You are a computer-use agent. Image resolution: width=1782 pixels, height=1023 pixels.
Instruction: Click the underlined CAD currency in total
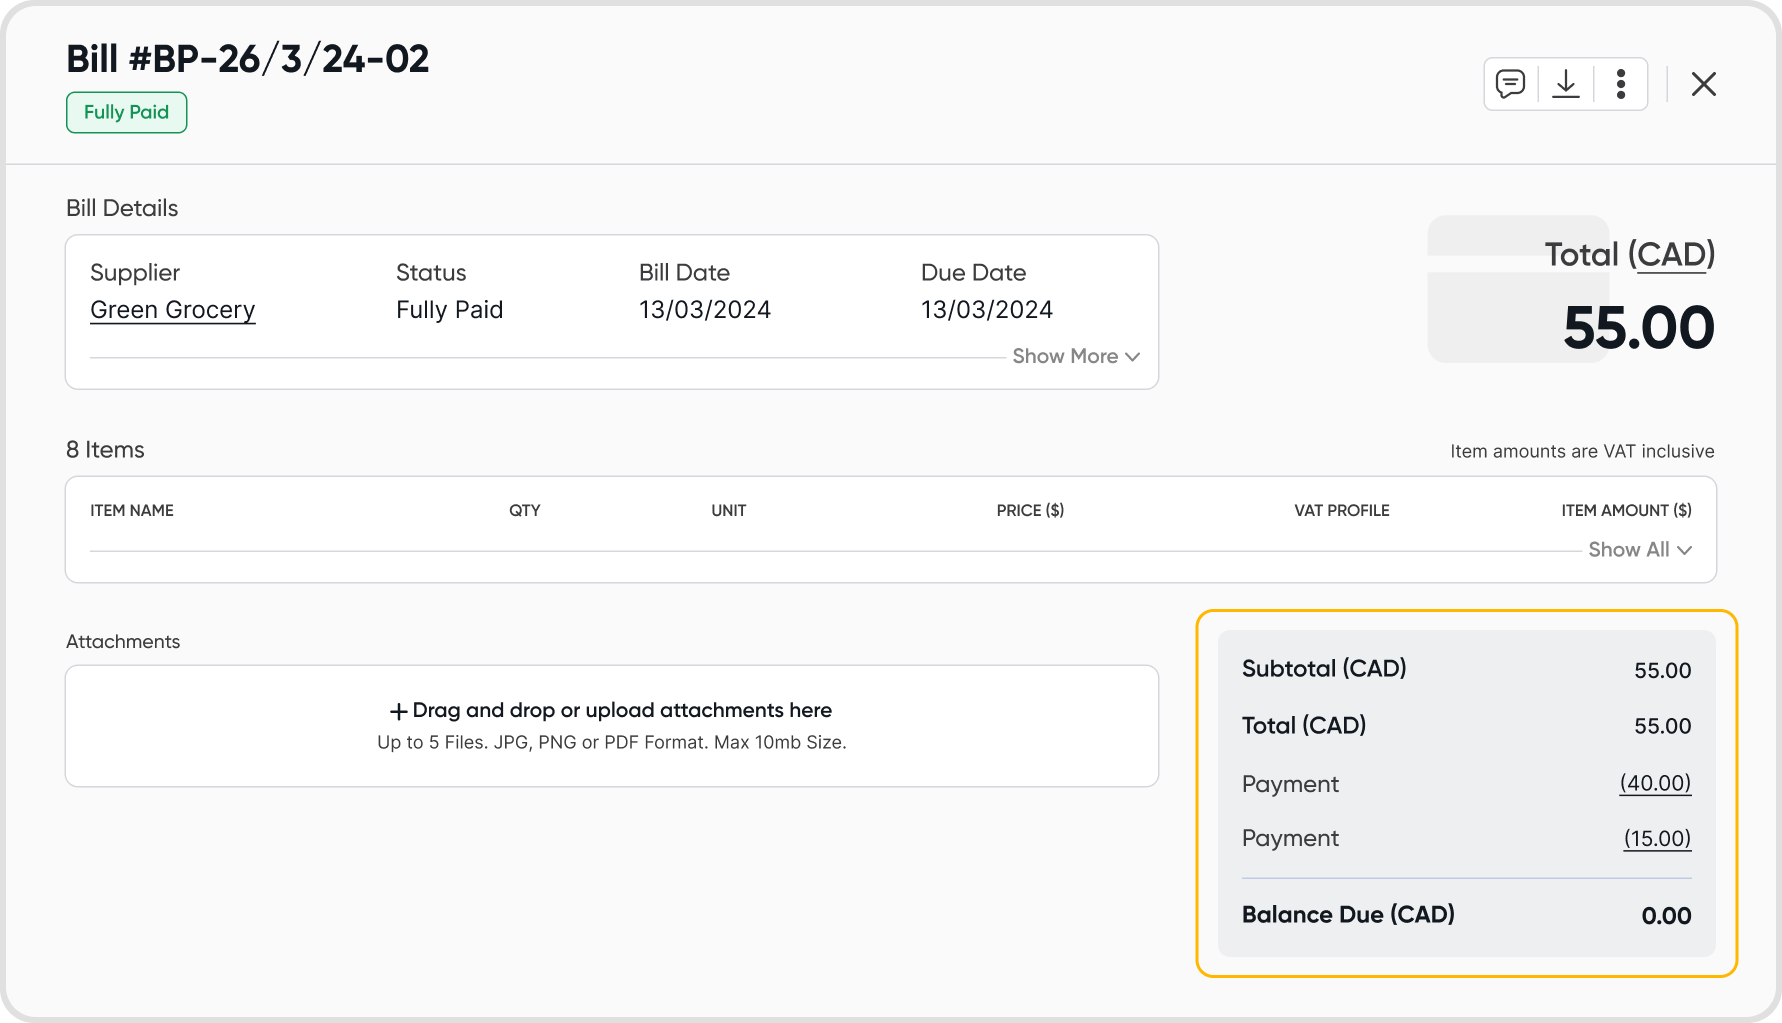[x=1671, y=255]
